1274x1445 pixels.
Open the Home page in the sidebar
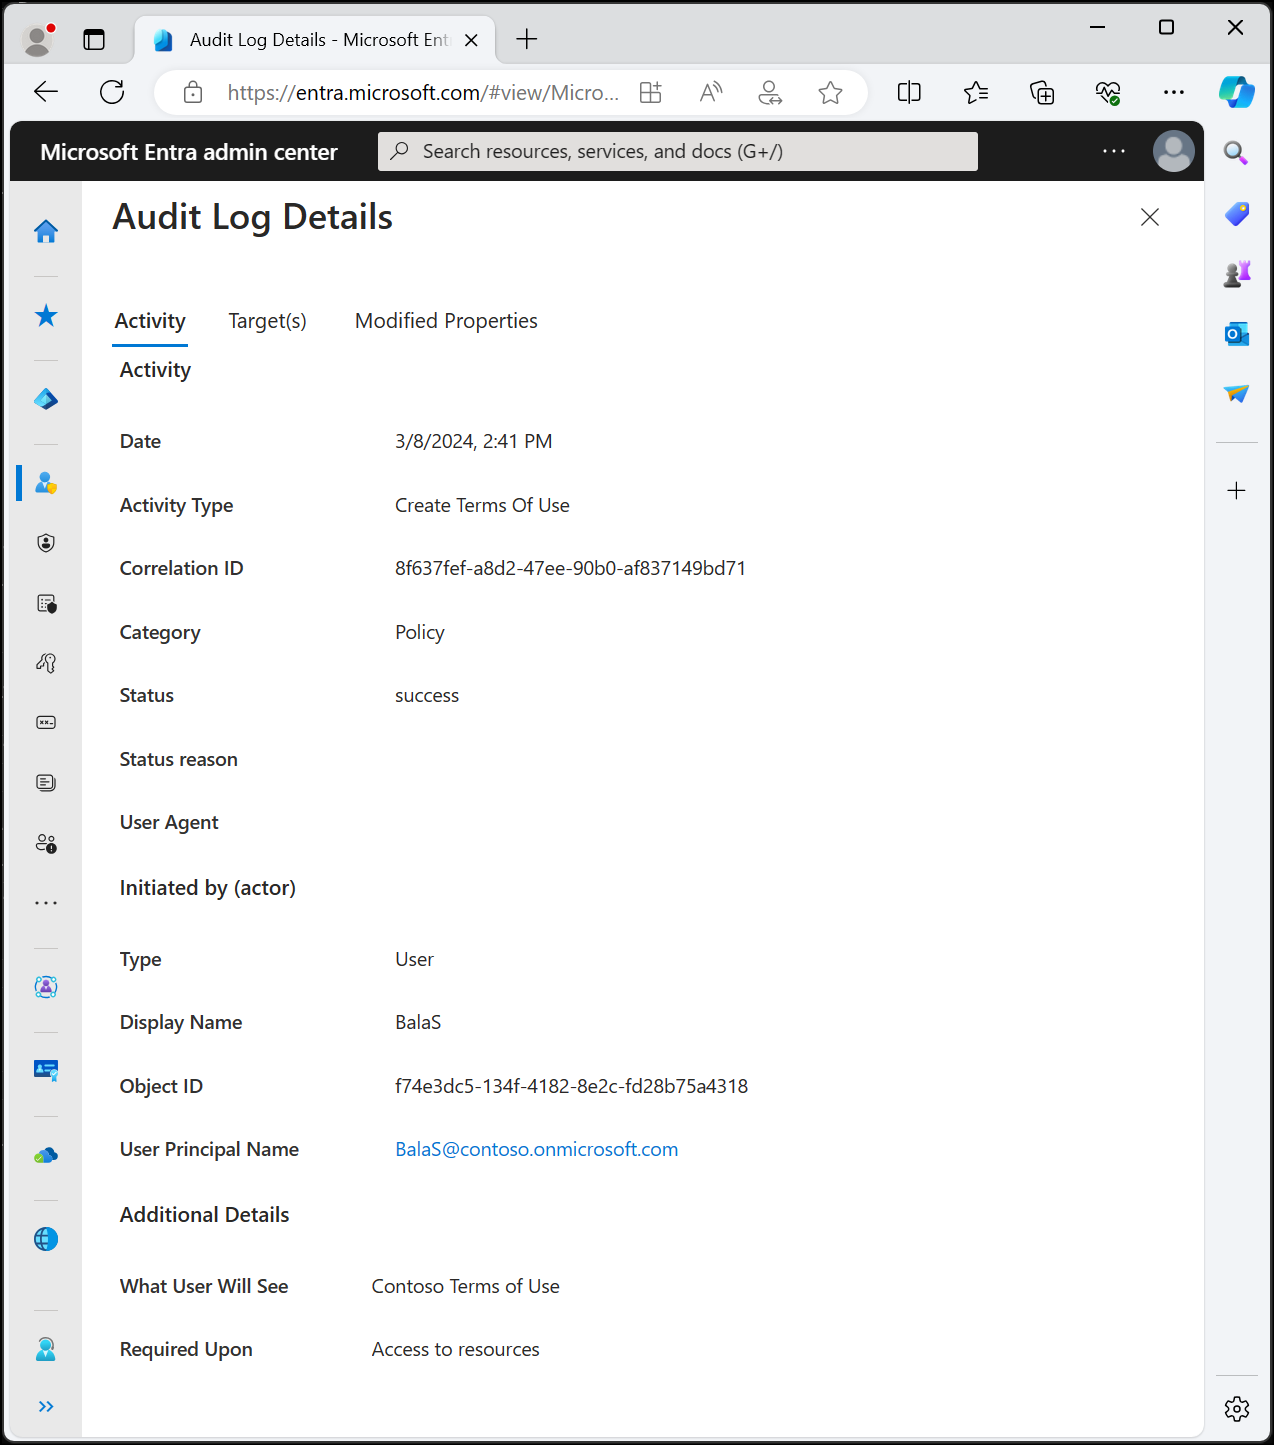[45, 231]
